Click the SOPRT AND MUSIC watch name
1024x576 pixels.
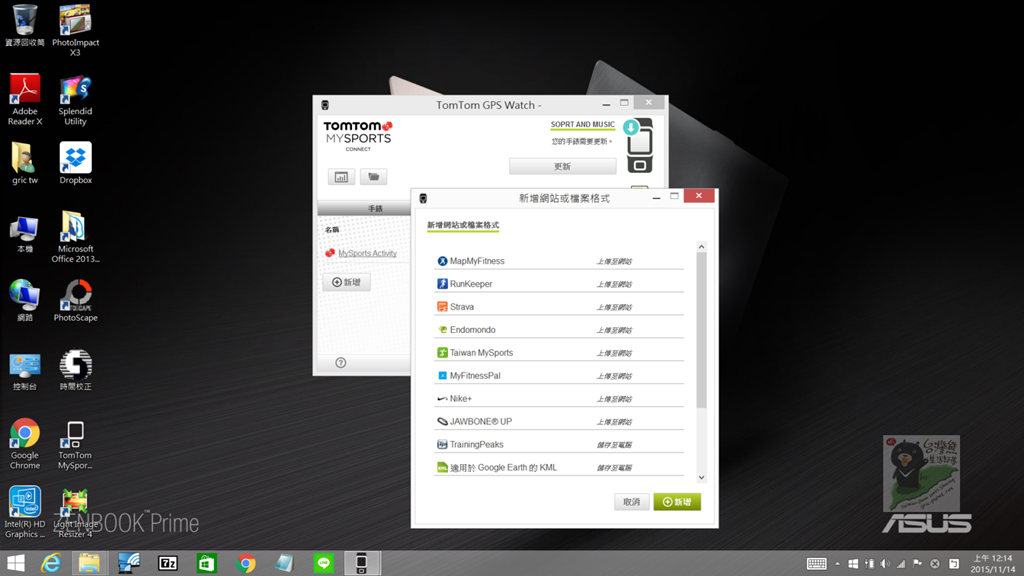[583, 125]
